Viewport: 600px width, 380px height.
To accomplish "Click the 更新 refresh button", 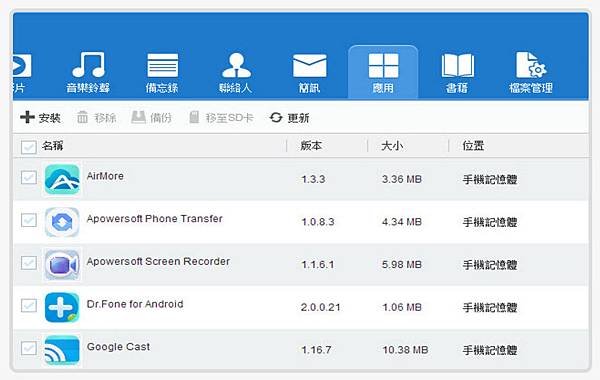I will coord(289,117).
